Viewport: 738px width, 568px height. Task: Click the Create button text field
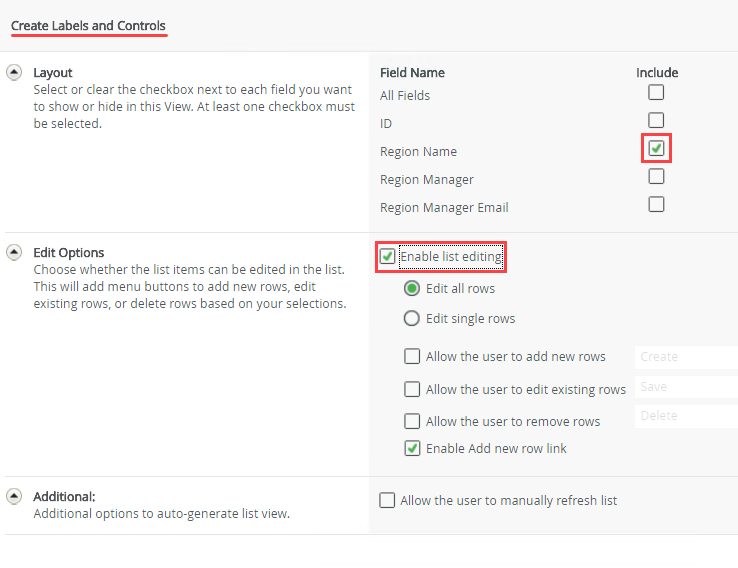tap(686, 357)
